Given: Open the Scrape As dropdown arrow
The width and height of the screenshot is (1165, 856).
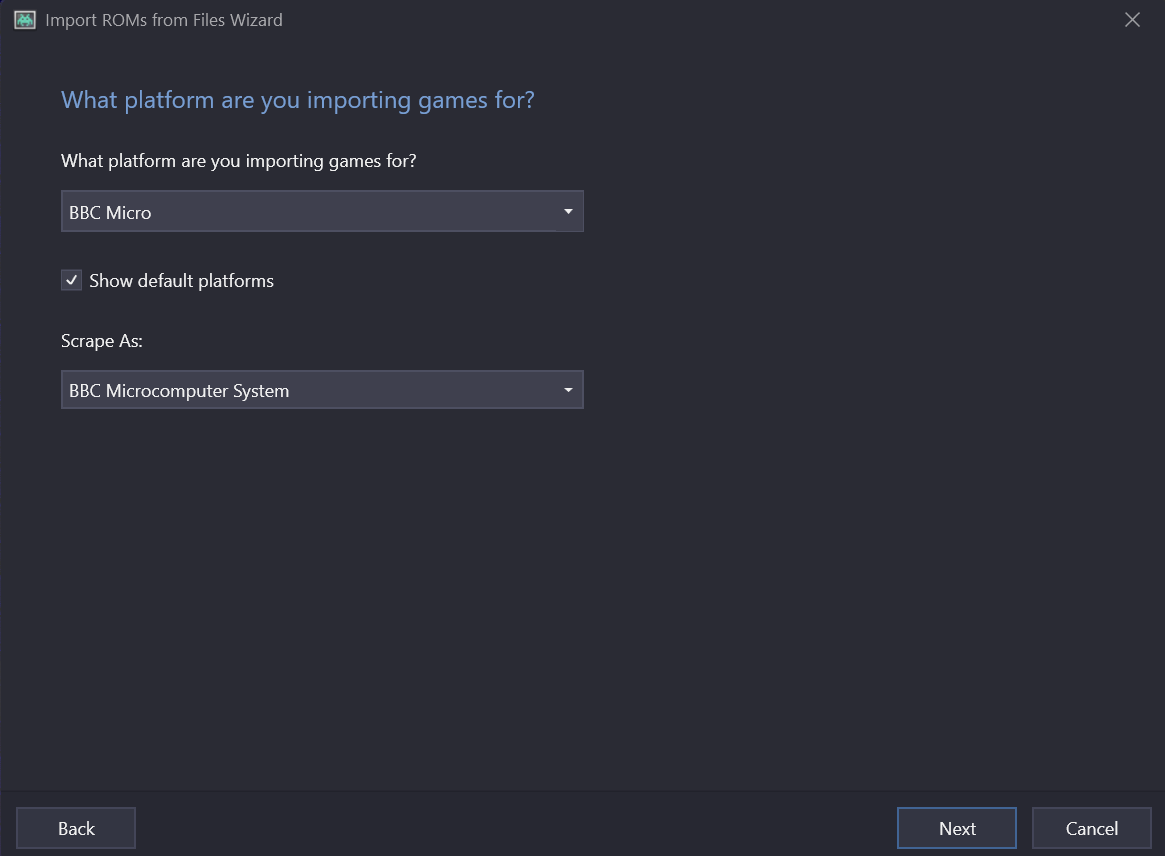Looking at the screenshot, I should point(568,390).
